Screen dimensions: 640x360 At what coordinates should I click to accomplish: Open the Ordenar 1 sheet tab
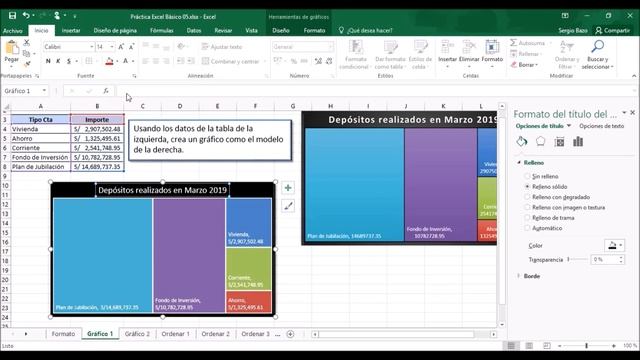[176, 334]
